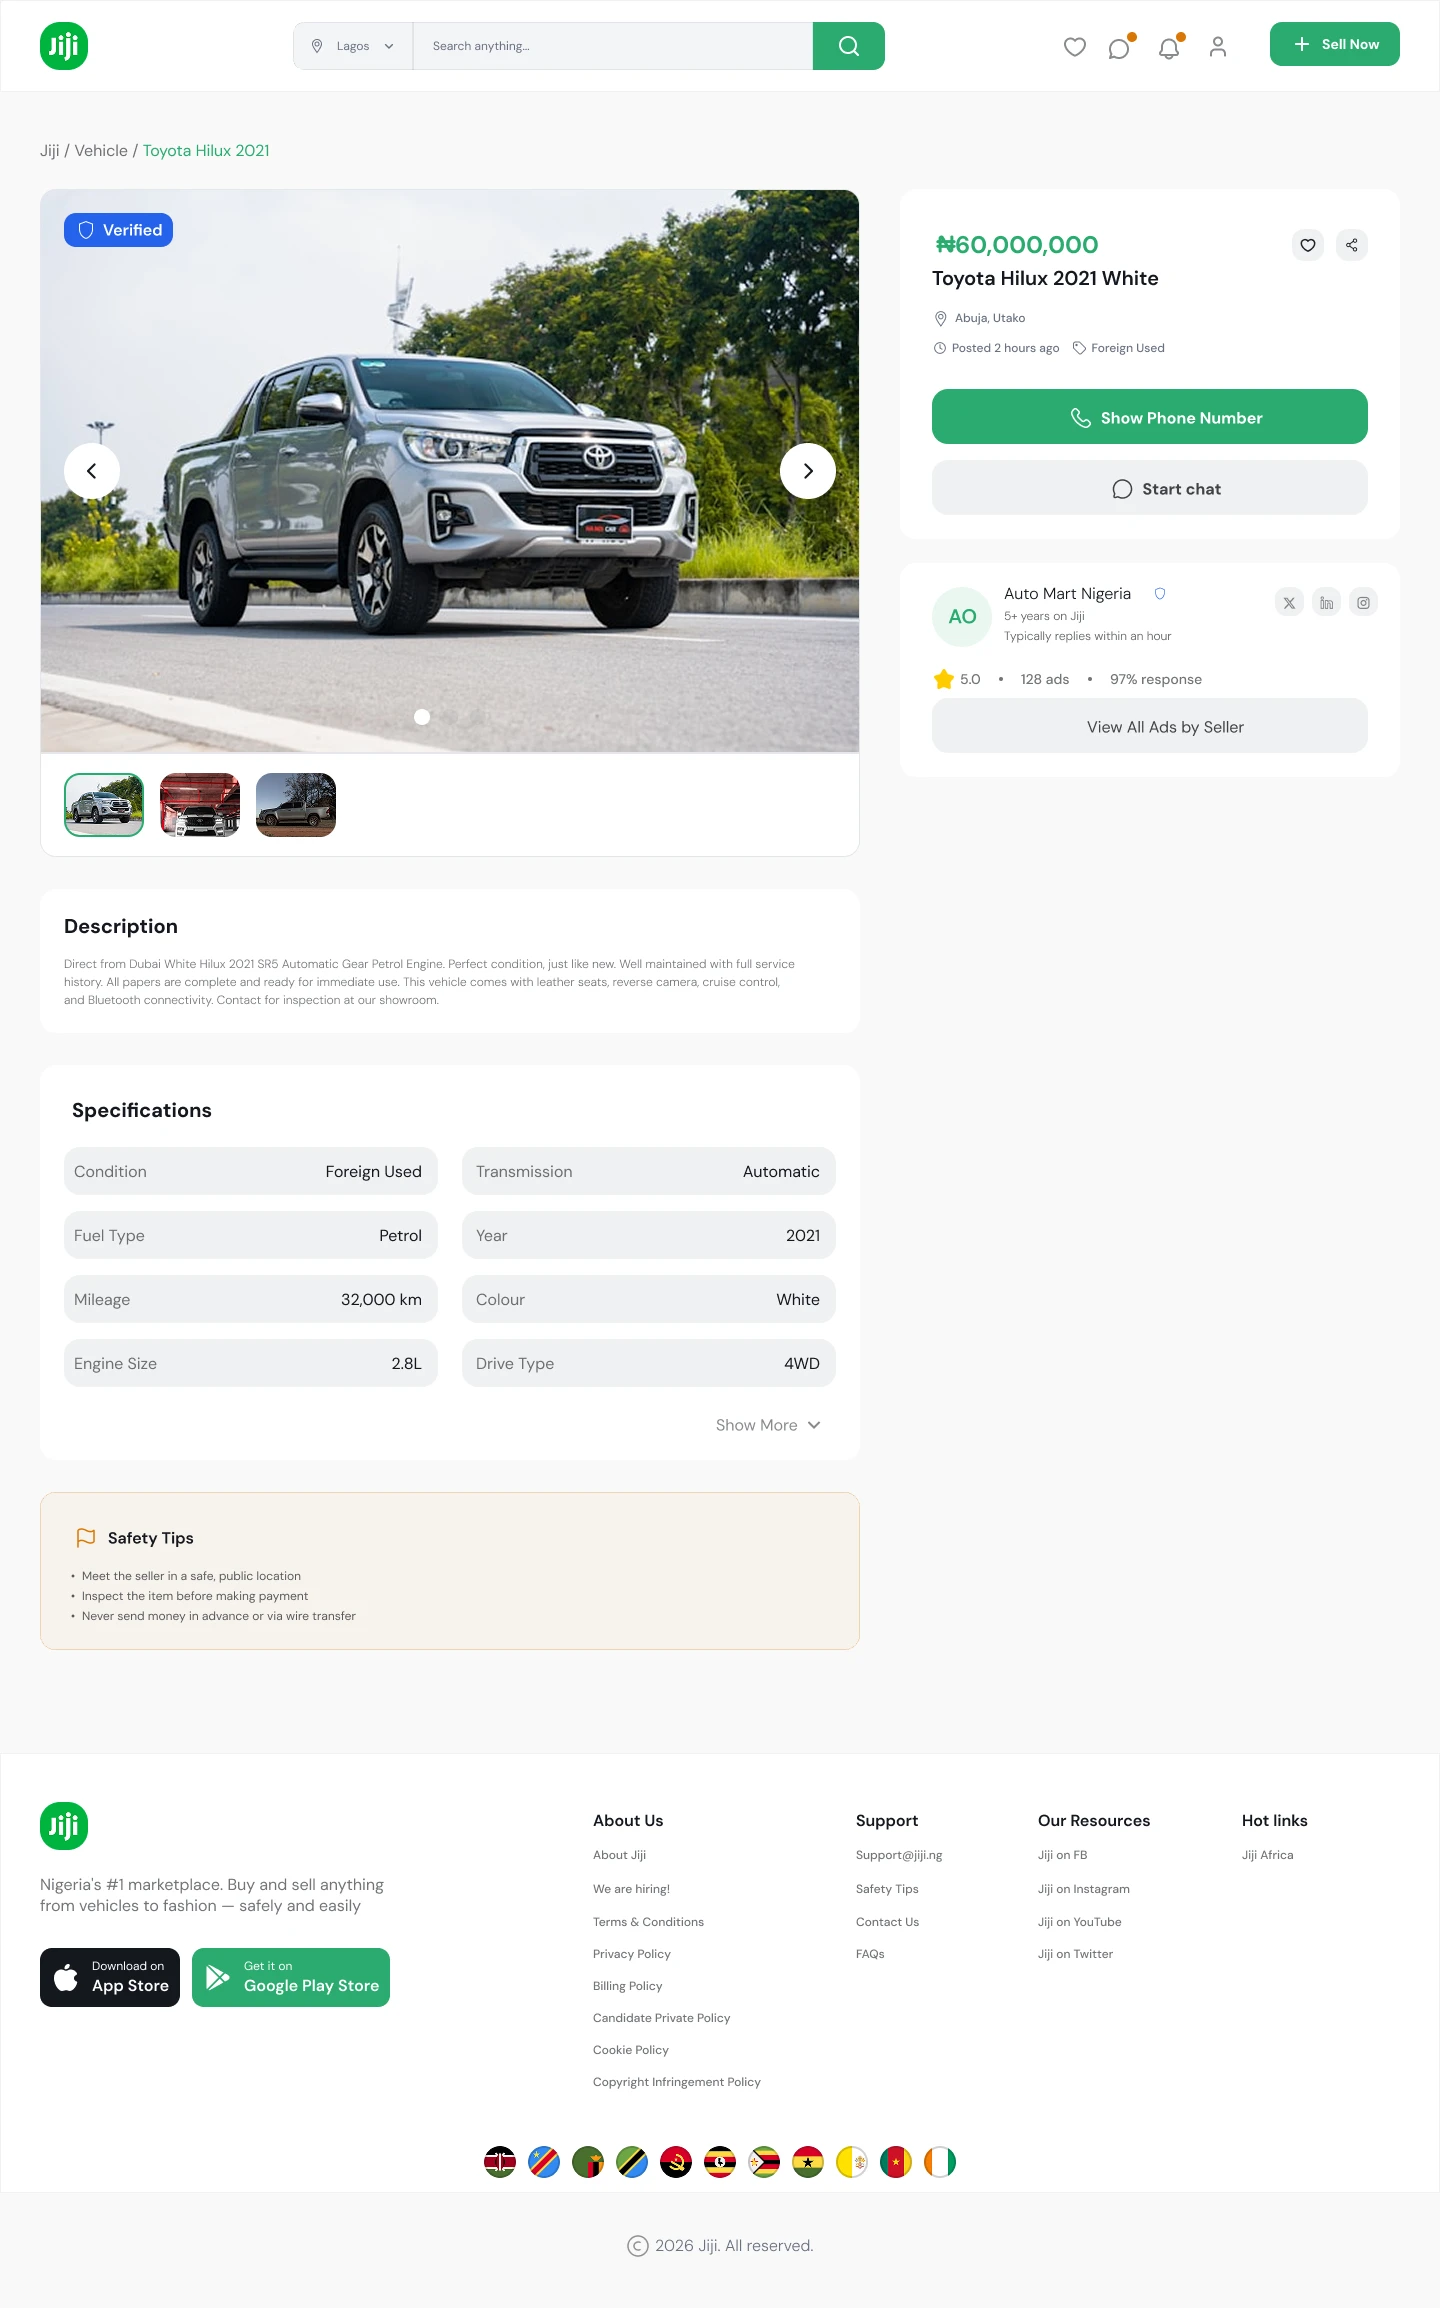The height and width of the screenshot is (2308, 1440).
Task: Go to Jiji breadcrumb home link
Action: [50, 151]
